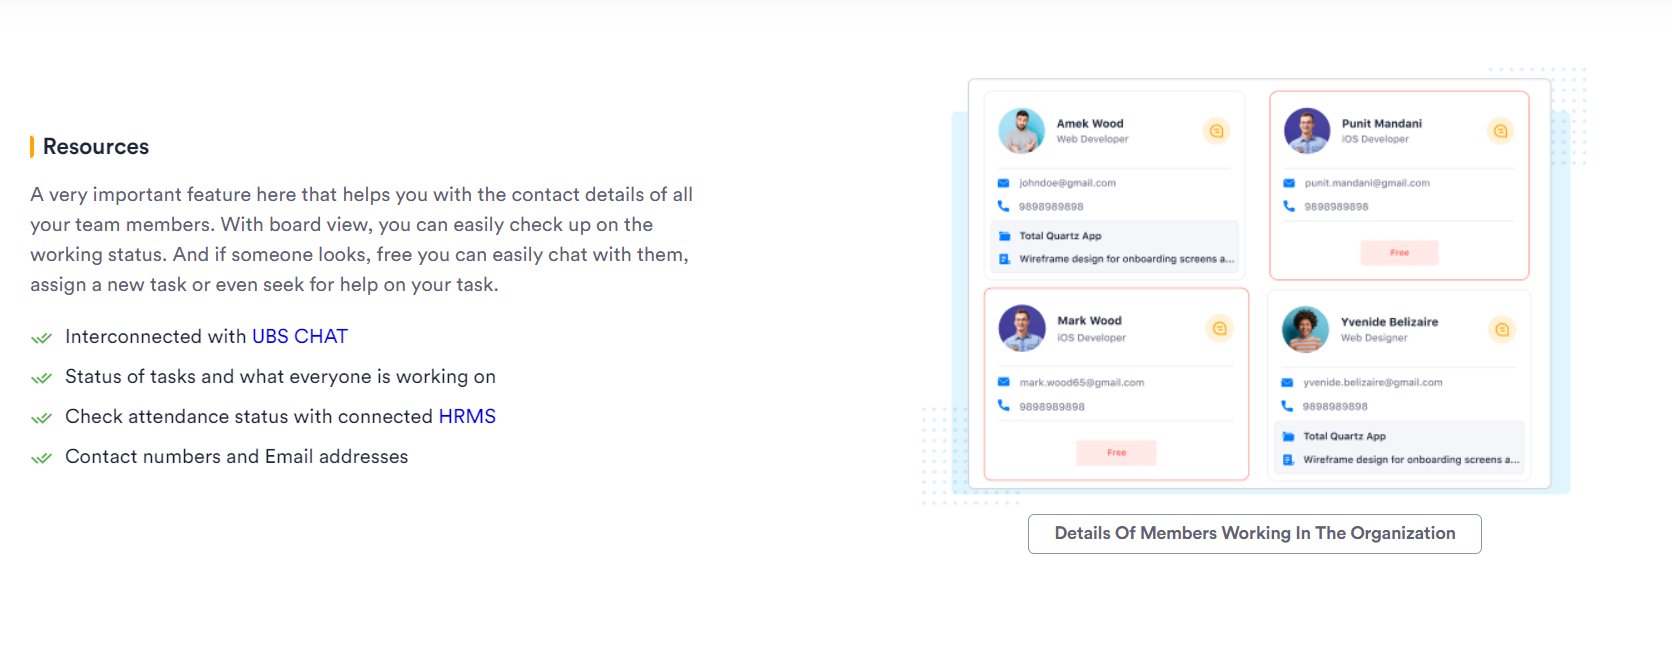Screen dimensions: 1672x647
Task: Open chat icon beside Punit Mandani
Action: [x=1500, y=131]
